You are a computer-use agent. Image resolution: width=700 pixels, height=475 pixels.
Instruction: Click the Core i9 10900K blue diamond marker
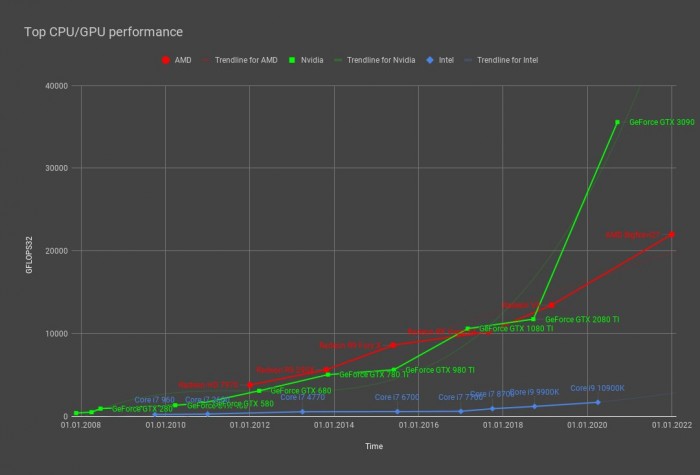pyautogui.click(x=598, y=403)
